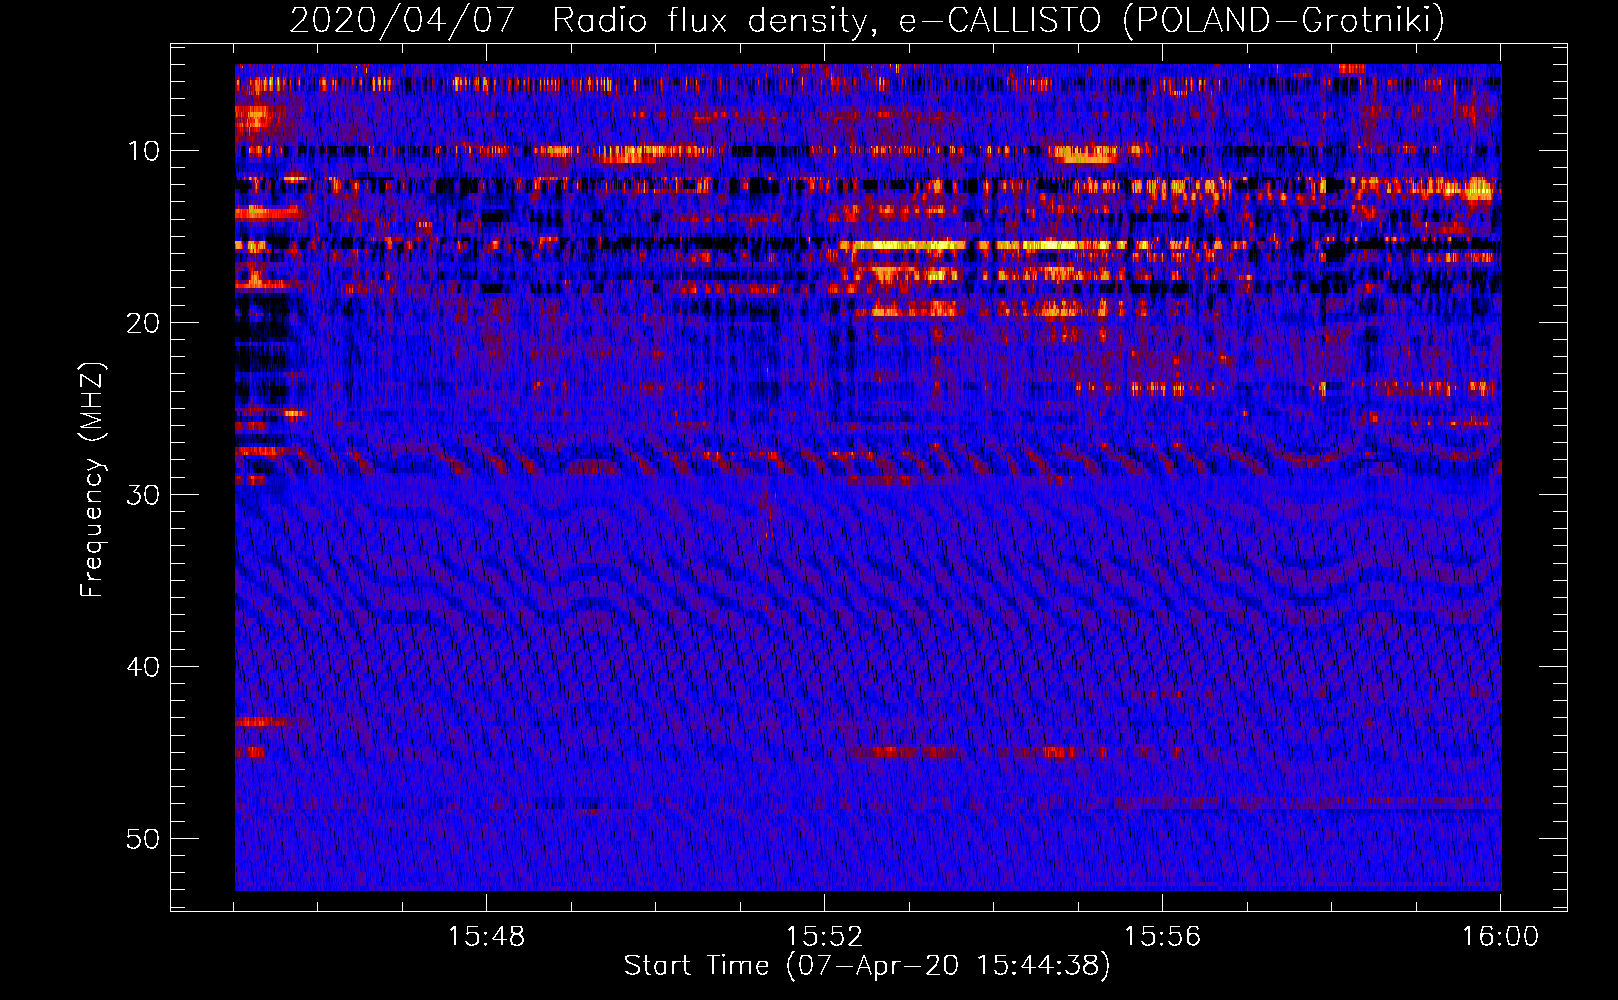Click the 'Frequency (MHZ)' axis label
This screenshot has height=1000, width=1618.
coord(92,480)
